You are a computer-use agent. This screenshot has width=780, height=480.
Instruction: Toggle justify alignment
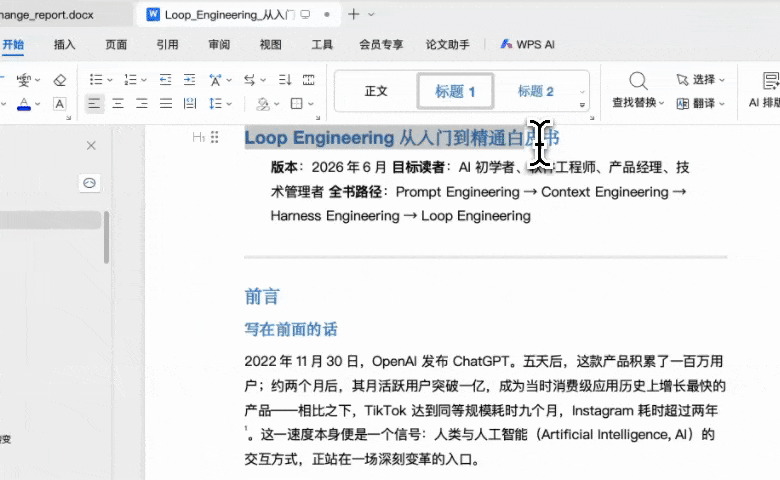click(x=166, y=103)
